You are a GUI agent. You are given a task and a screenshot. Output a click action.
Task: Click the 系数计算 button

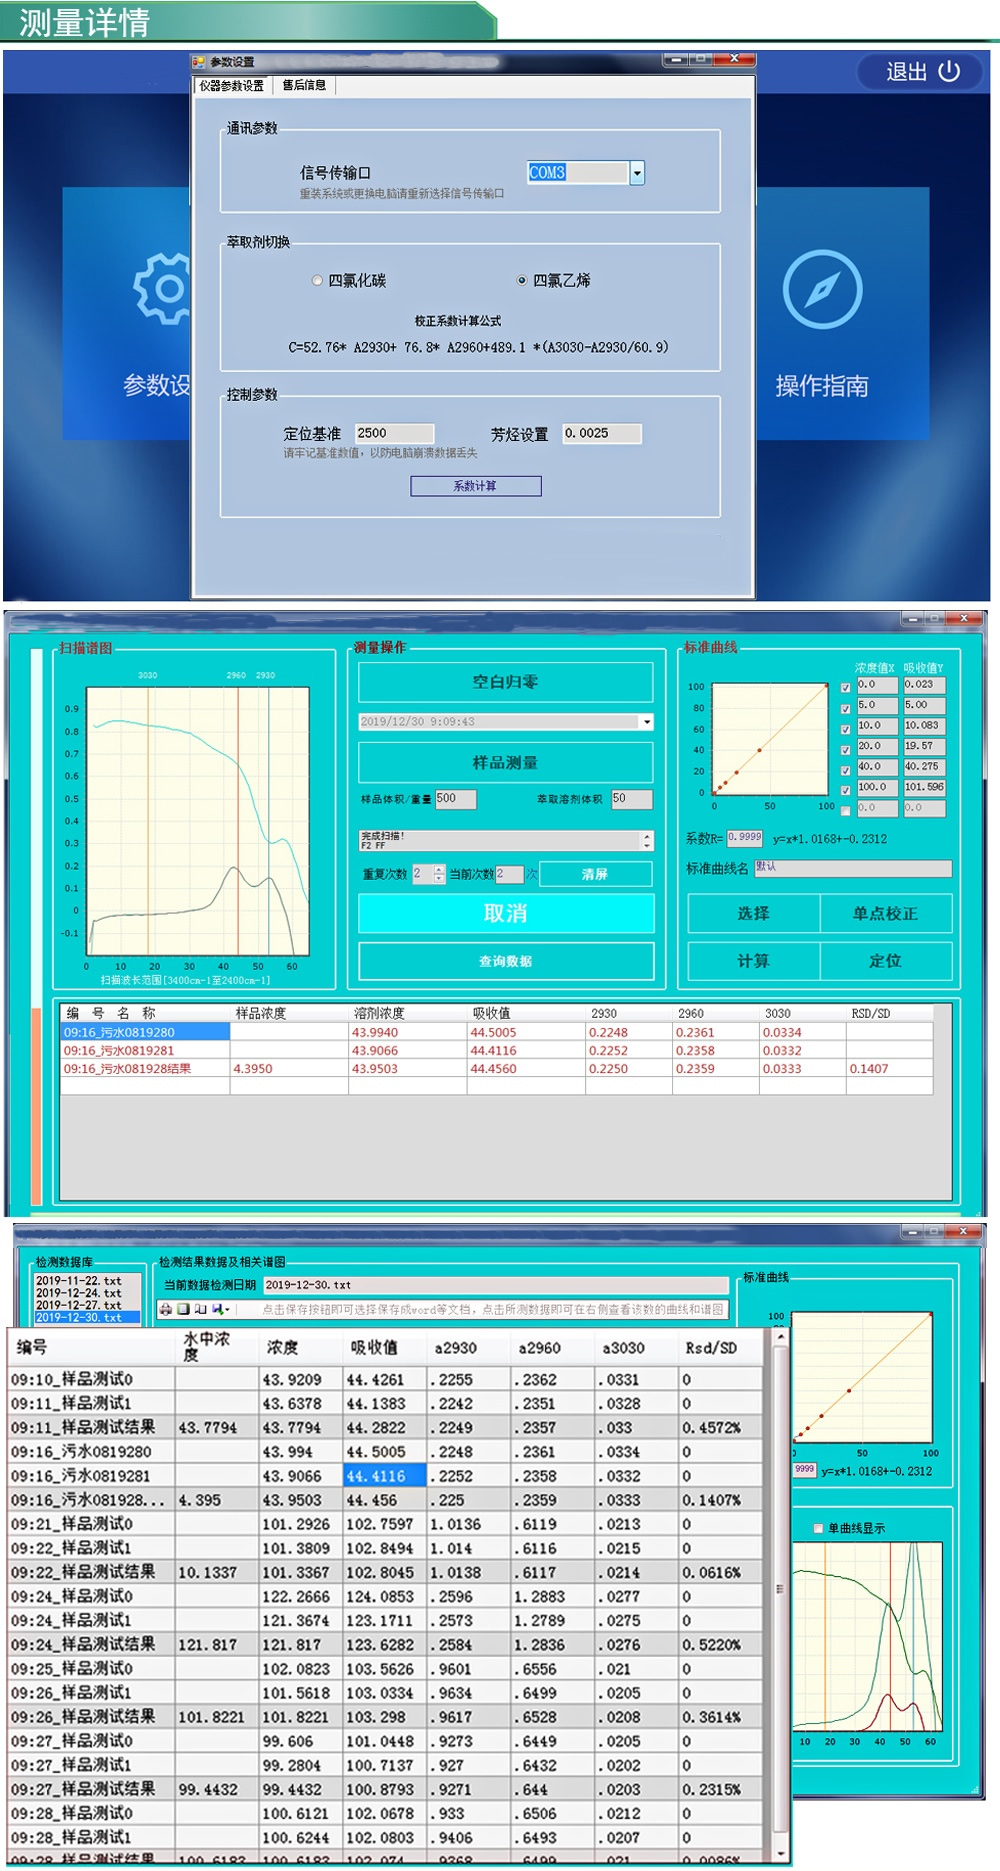475,486
